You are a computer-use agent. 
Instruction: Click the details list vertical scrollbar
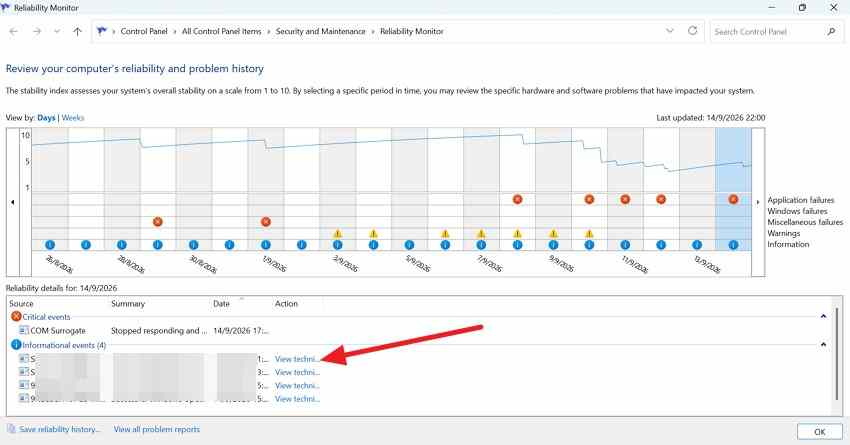tap(838, 356)
